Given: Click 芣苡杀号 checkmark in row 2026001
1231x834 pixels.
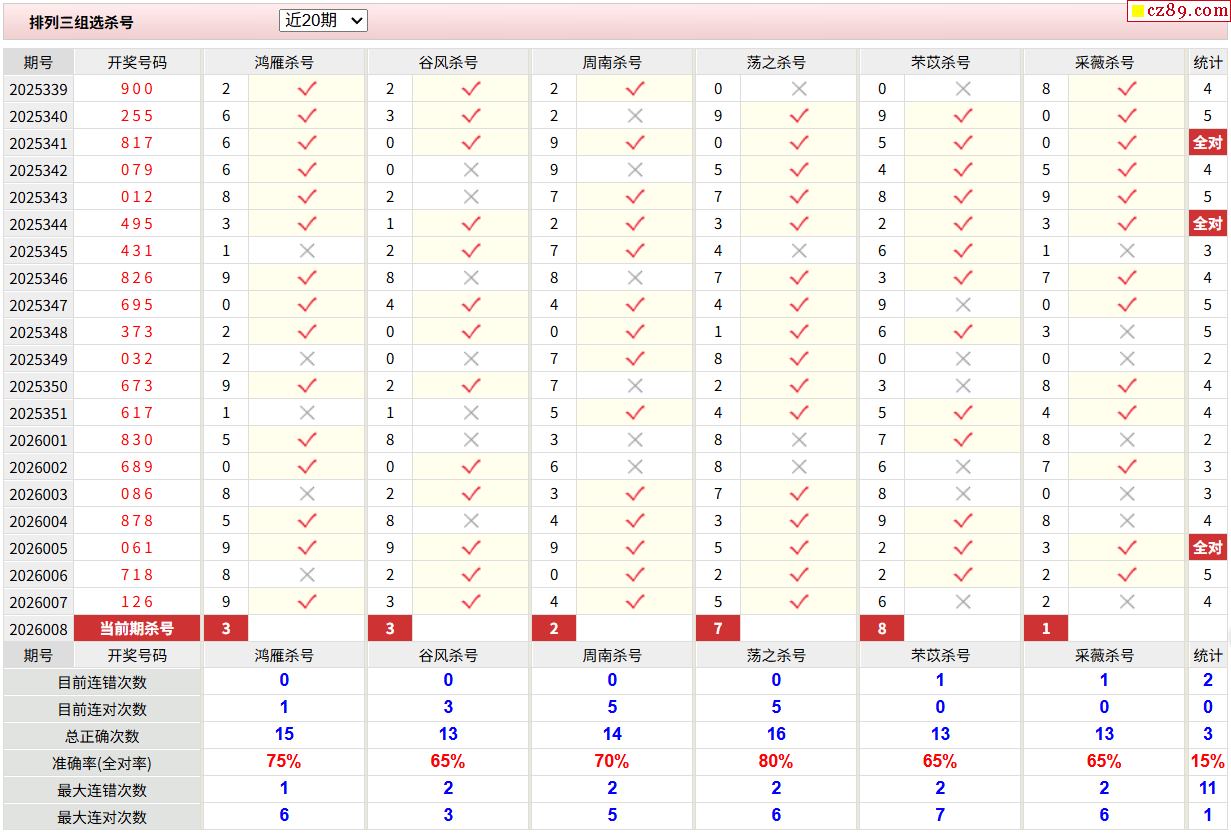Looking at the screenshot, I should (963, 440).
